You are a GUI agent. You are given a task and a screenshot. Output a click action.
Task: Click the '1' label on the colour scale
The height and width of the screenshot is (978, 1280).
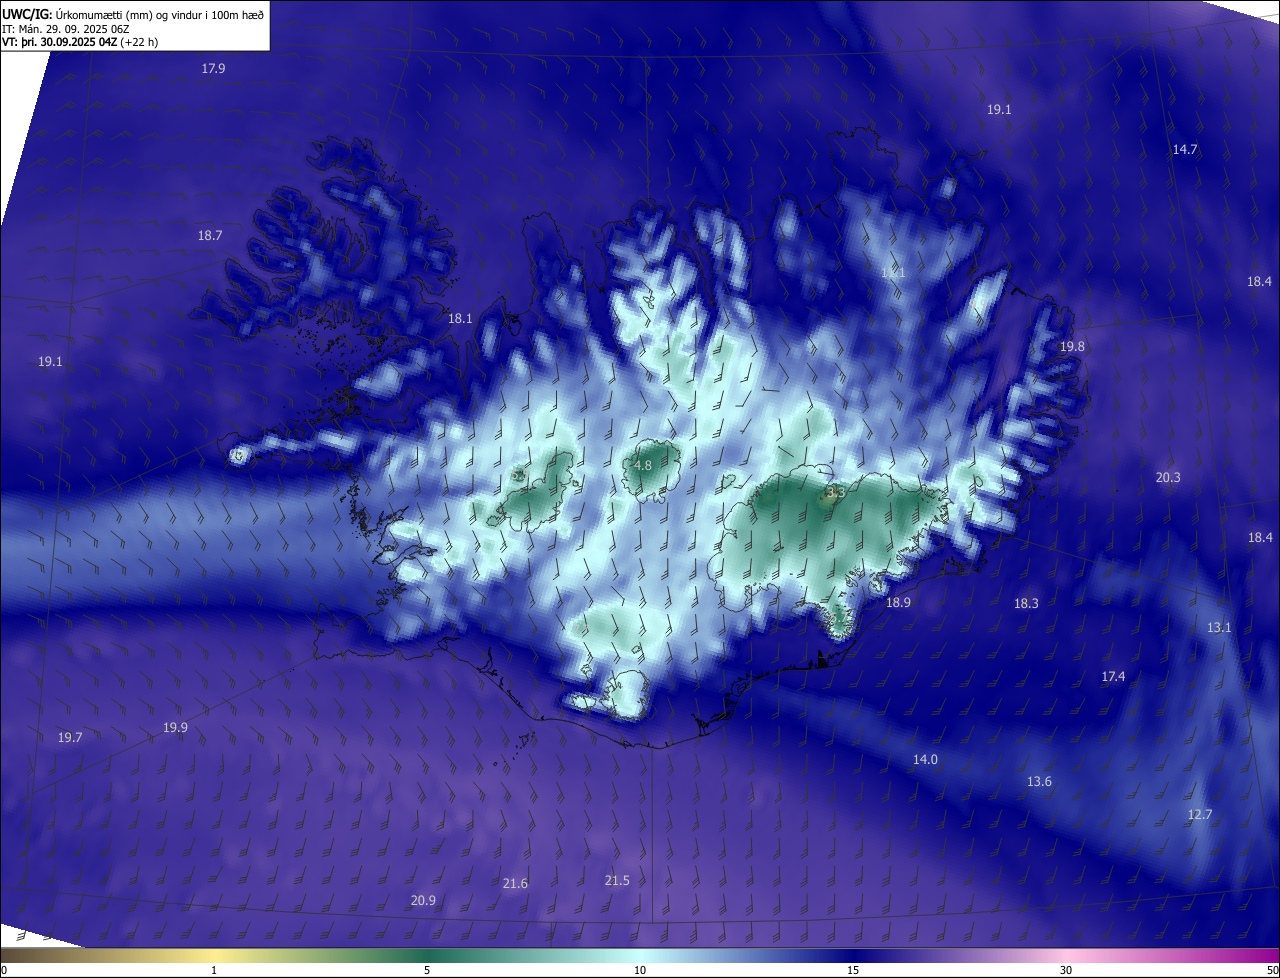214,970
